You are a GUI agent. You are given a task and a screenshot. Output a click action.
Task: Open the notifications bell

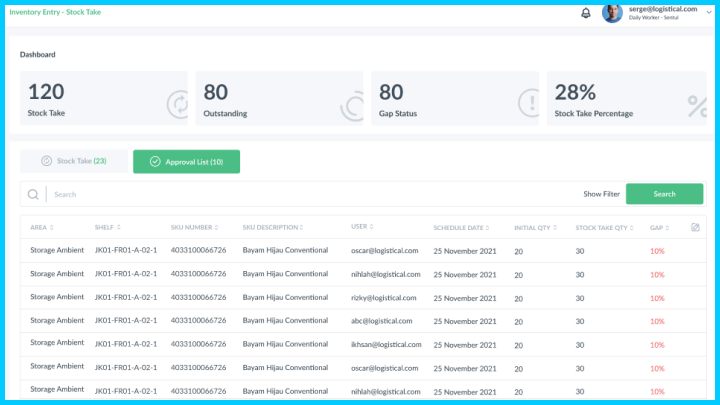585,13
